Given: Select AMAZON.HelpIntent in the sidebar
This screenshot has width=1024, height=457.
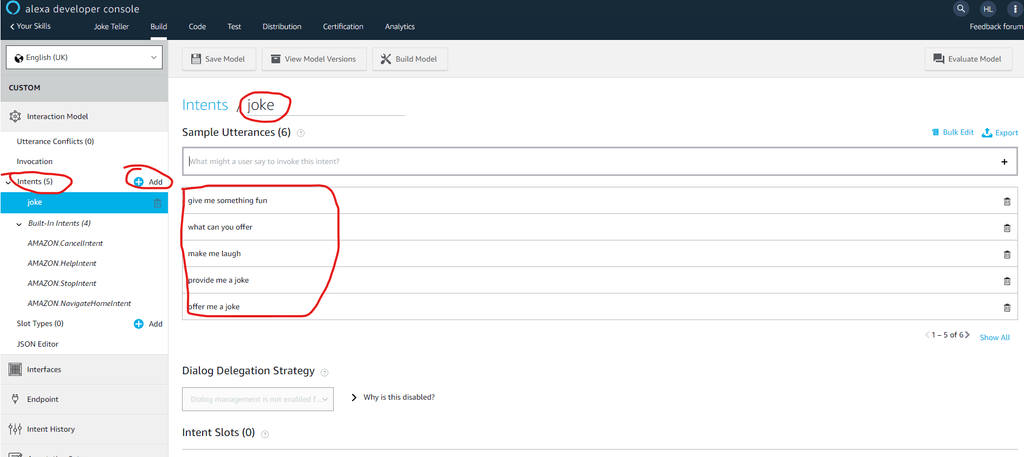Looking at the screenshot, I should [65, 263].
